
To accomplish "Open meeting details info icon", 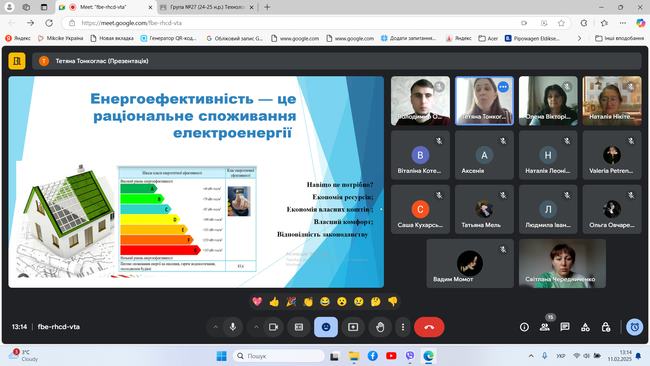I will (x=524, y=327).
